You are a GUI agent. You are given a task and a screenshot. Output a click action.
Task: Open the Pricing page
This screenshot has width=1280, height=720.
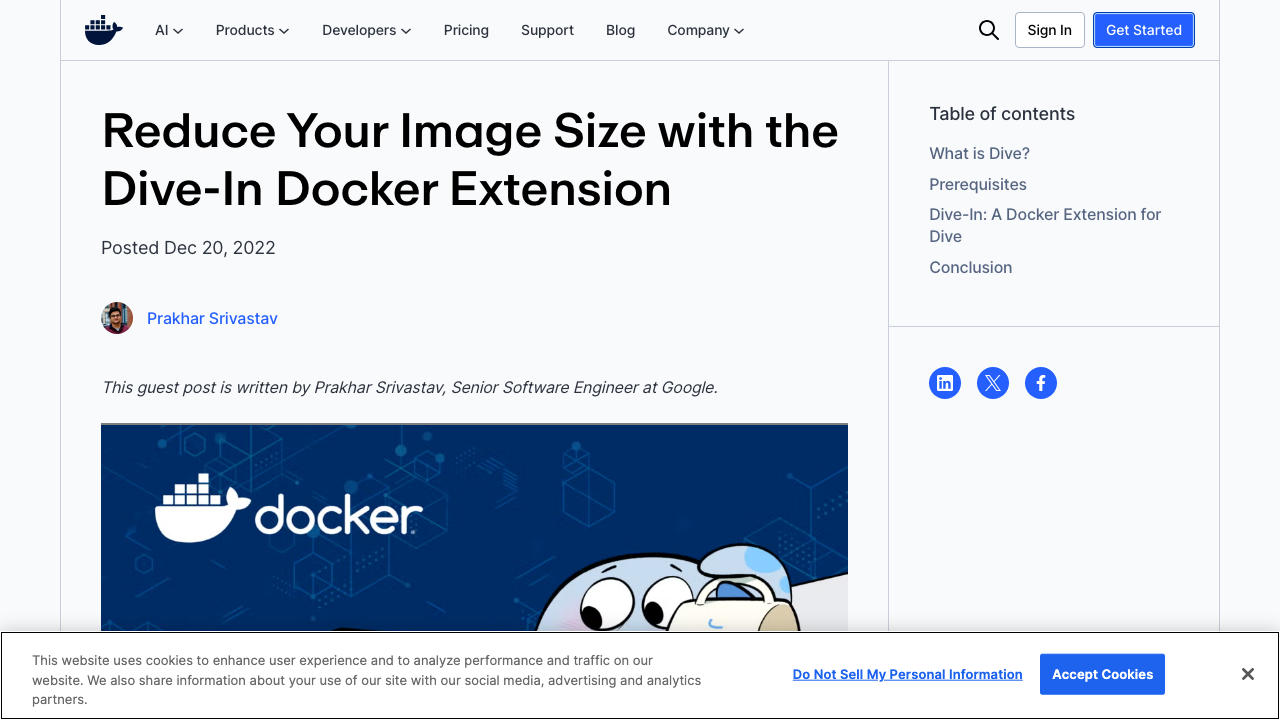pyautogui.click(x=466, y=30)
